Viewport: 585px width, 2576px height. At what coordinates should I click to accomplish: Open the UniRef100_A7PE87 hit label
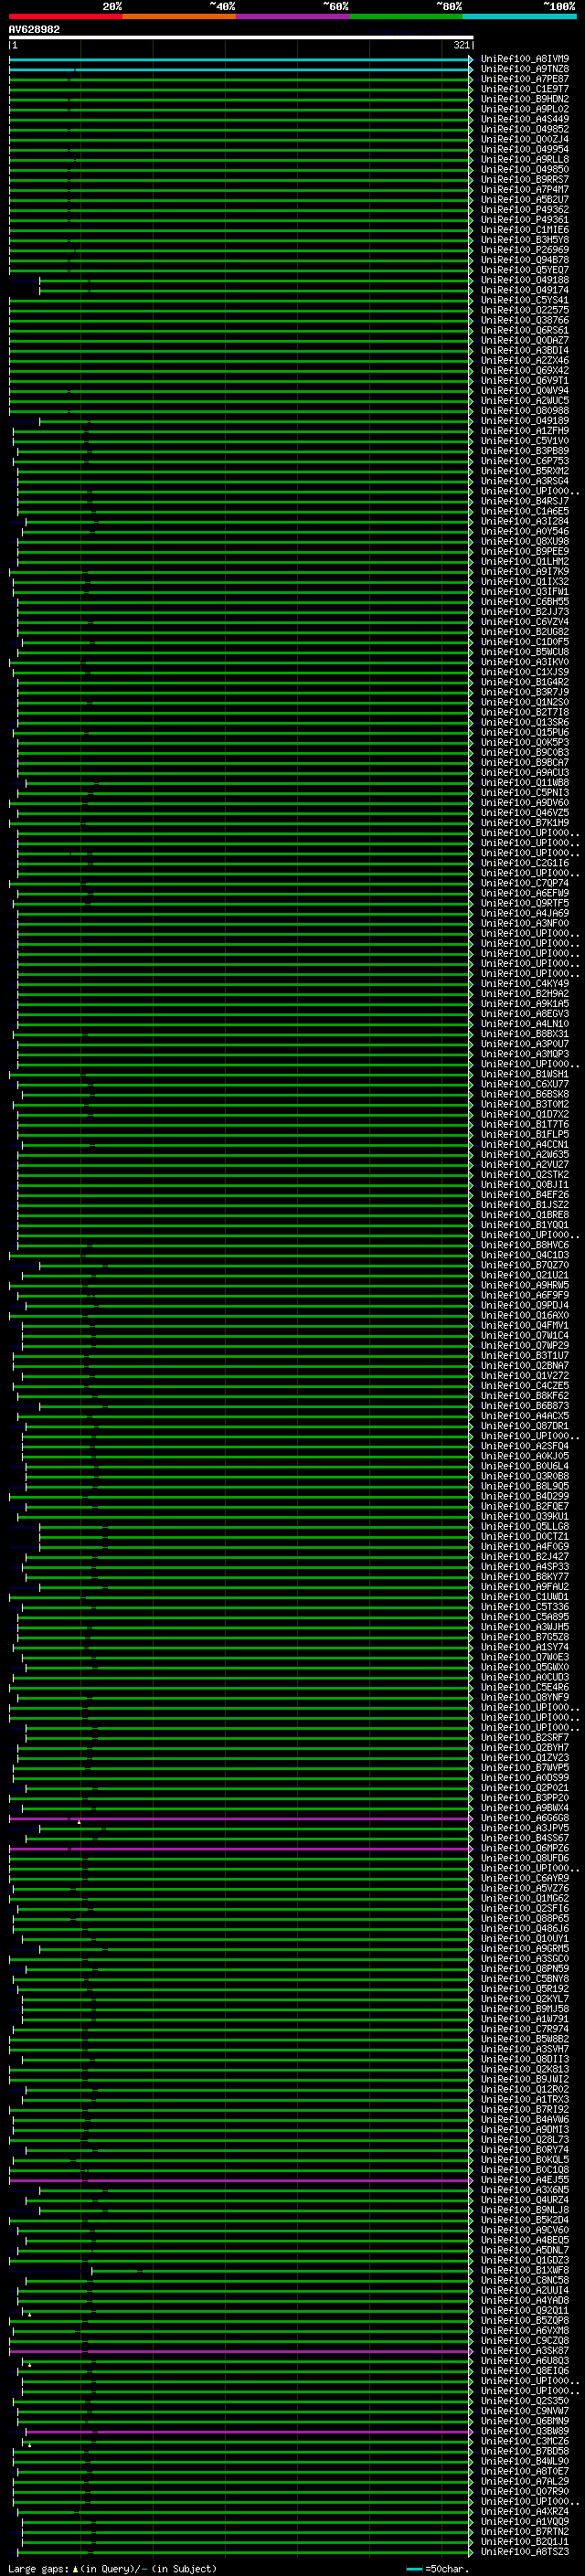click(525, 79)
